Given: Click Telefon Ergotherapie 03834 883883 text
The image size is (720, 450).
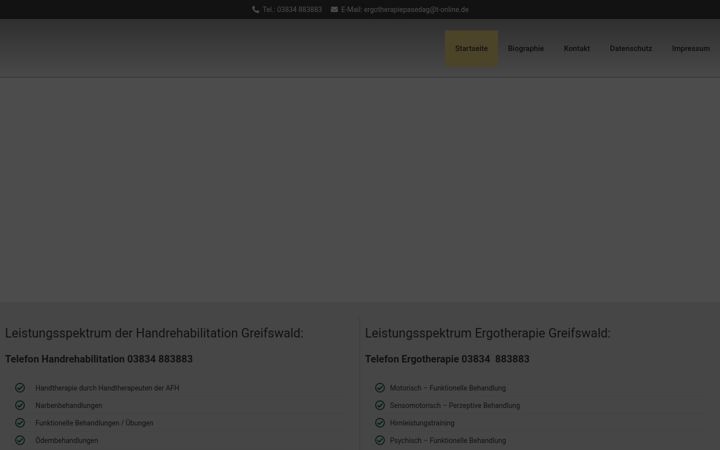Looking at the screenshot, I should point(447,359).
